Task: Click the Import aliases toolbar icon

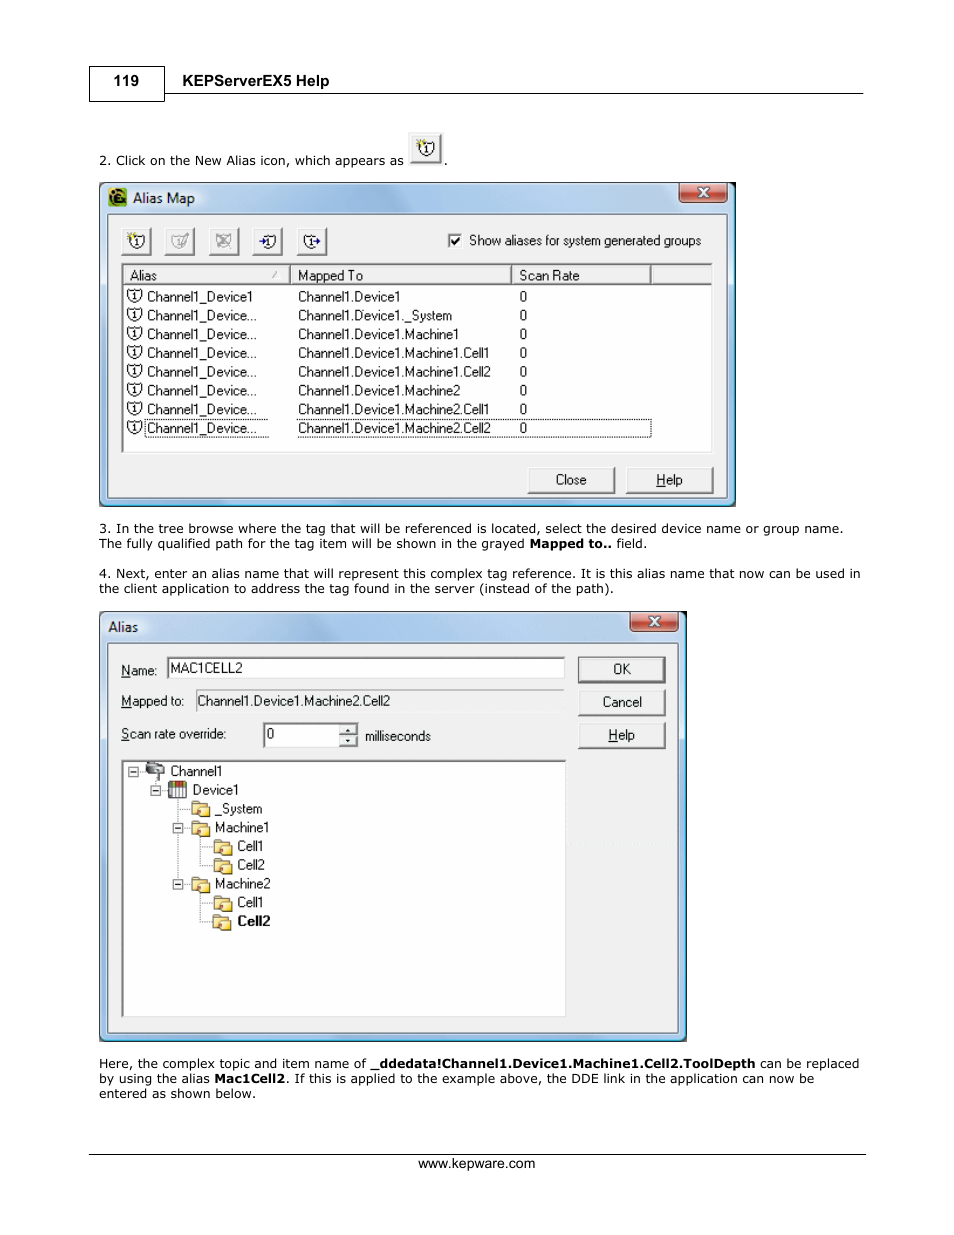Action: click(268, 241)
